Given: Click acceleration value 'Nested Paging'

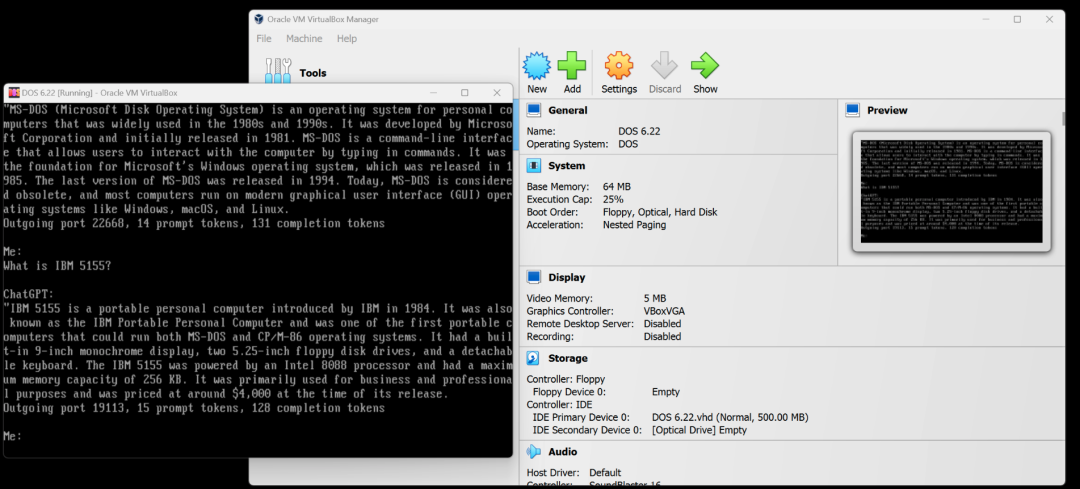Looking at the screenshot, I should 634,225.
